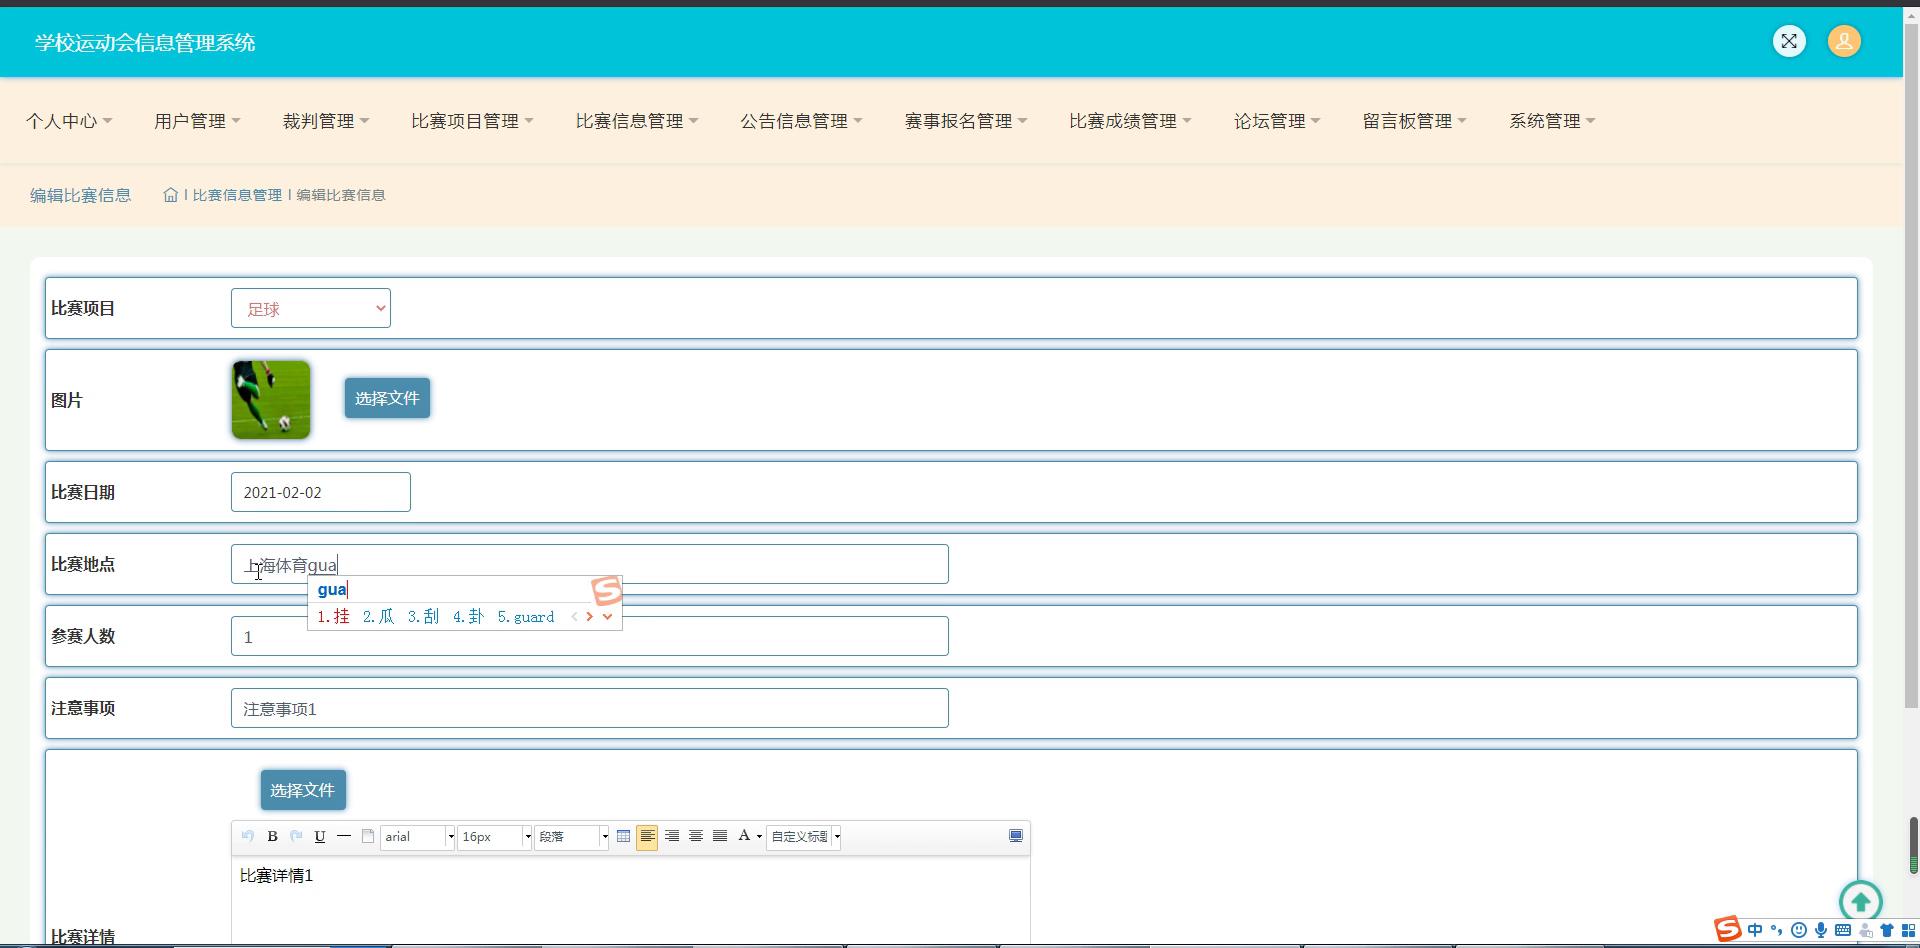Open the 自定义标题 dropdown

(x=804, y=836)
